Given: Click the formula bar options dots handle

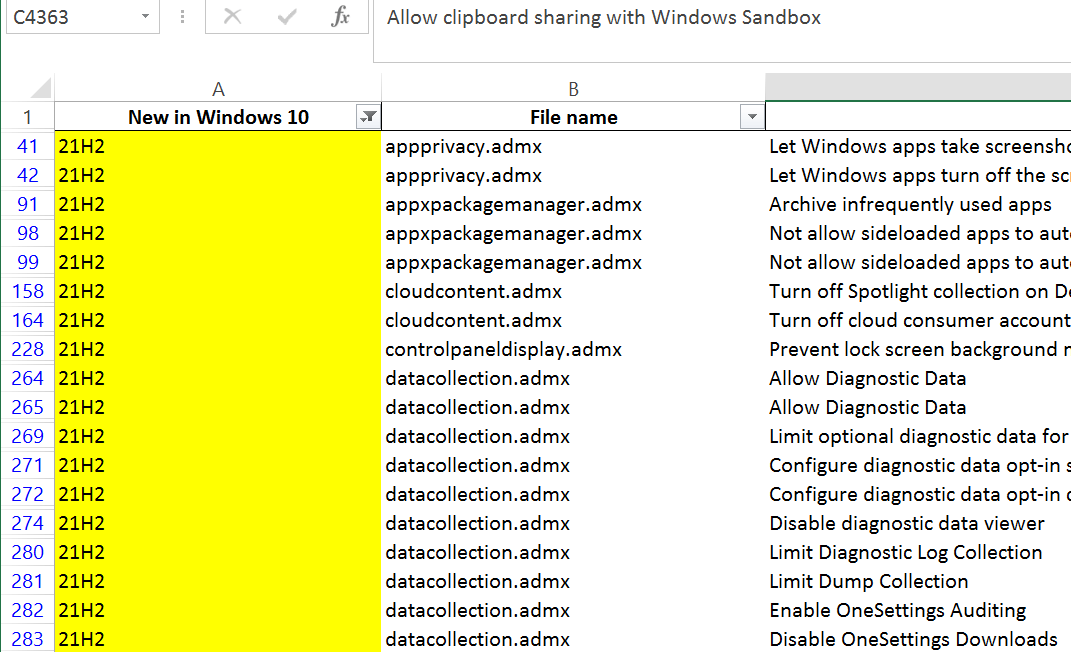Looking at the screenshot, I should coord(182,16).
